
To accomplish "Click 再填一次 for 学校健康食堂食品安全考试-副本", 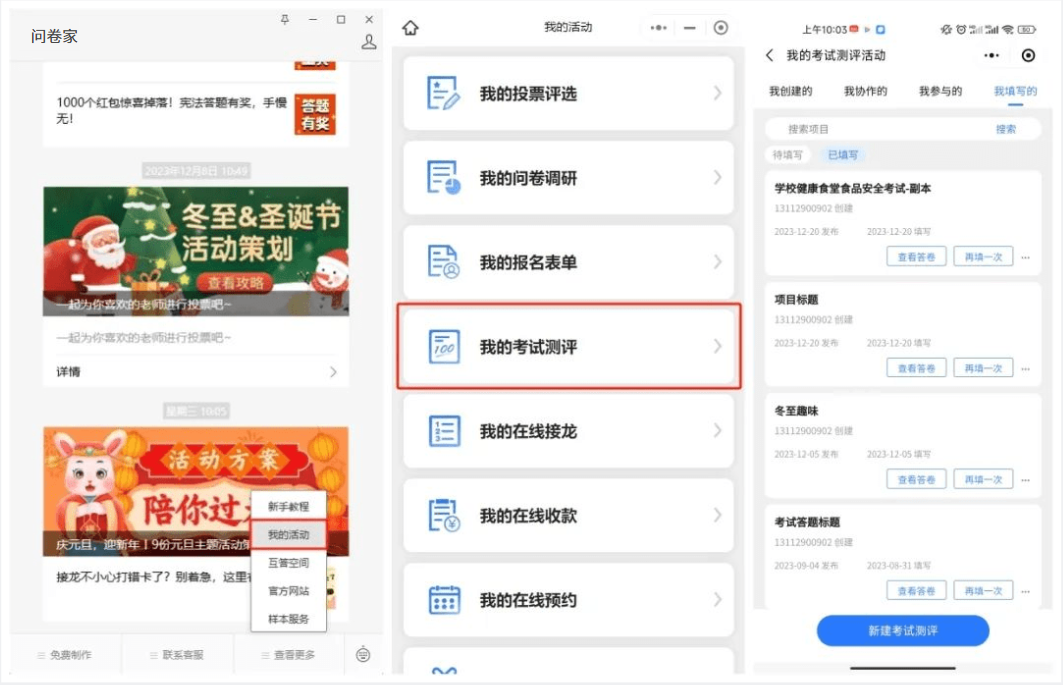I will click(983, 257).
